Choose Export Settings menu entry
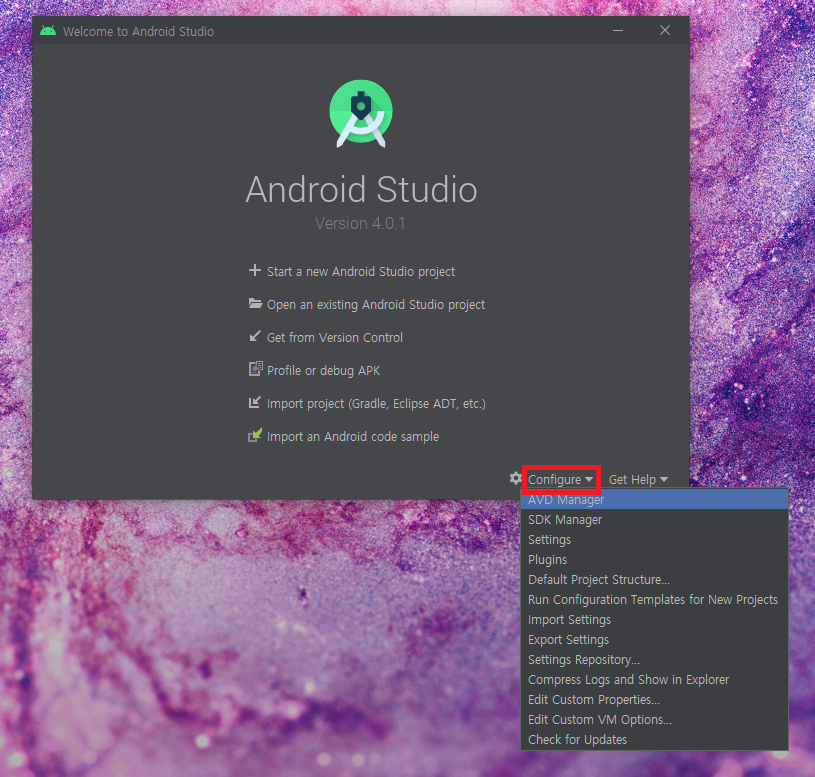This screenshot has height=777, width=815. (x=654, y=640)
